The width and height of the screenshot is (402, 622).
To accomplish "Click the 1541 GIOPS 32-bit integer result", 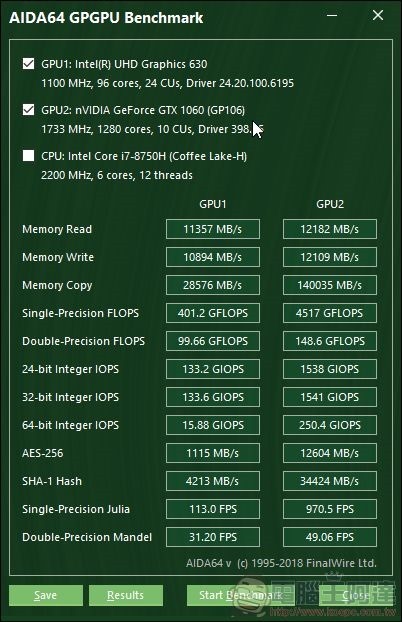I will pyautogui.click(x=330, y=397).
